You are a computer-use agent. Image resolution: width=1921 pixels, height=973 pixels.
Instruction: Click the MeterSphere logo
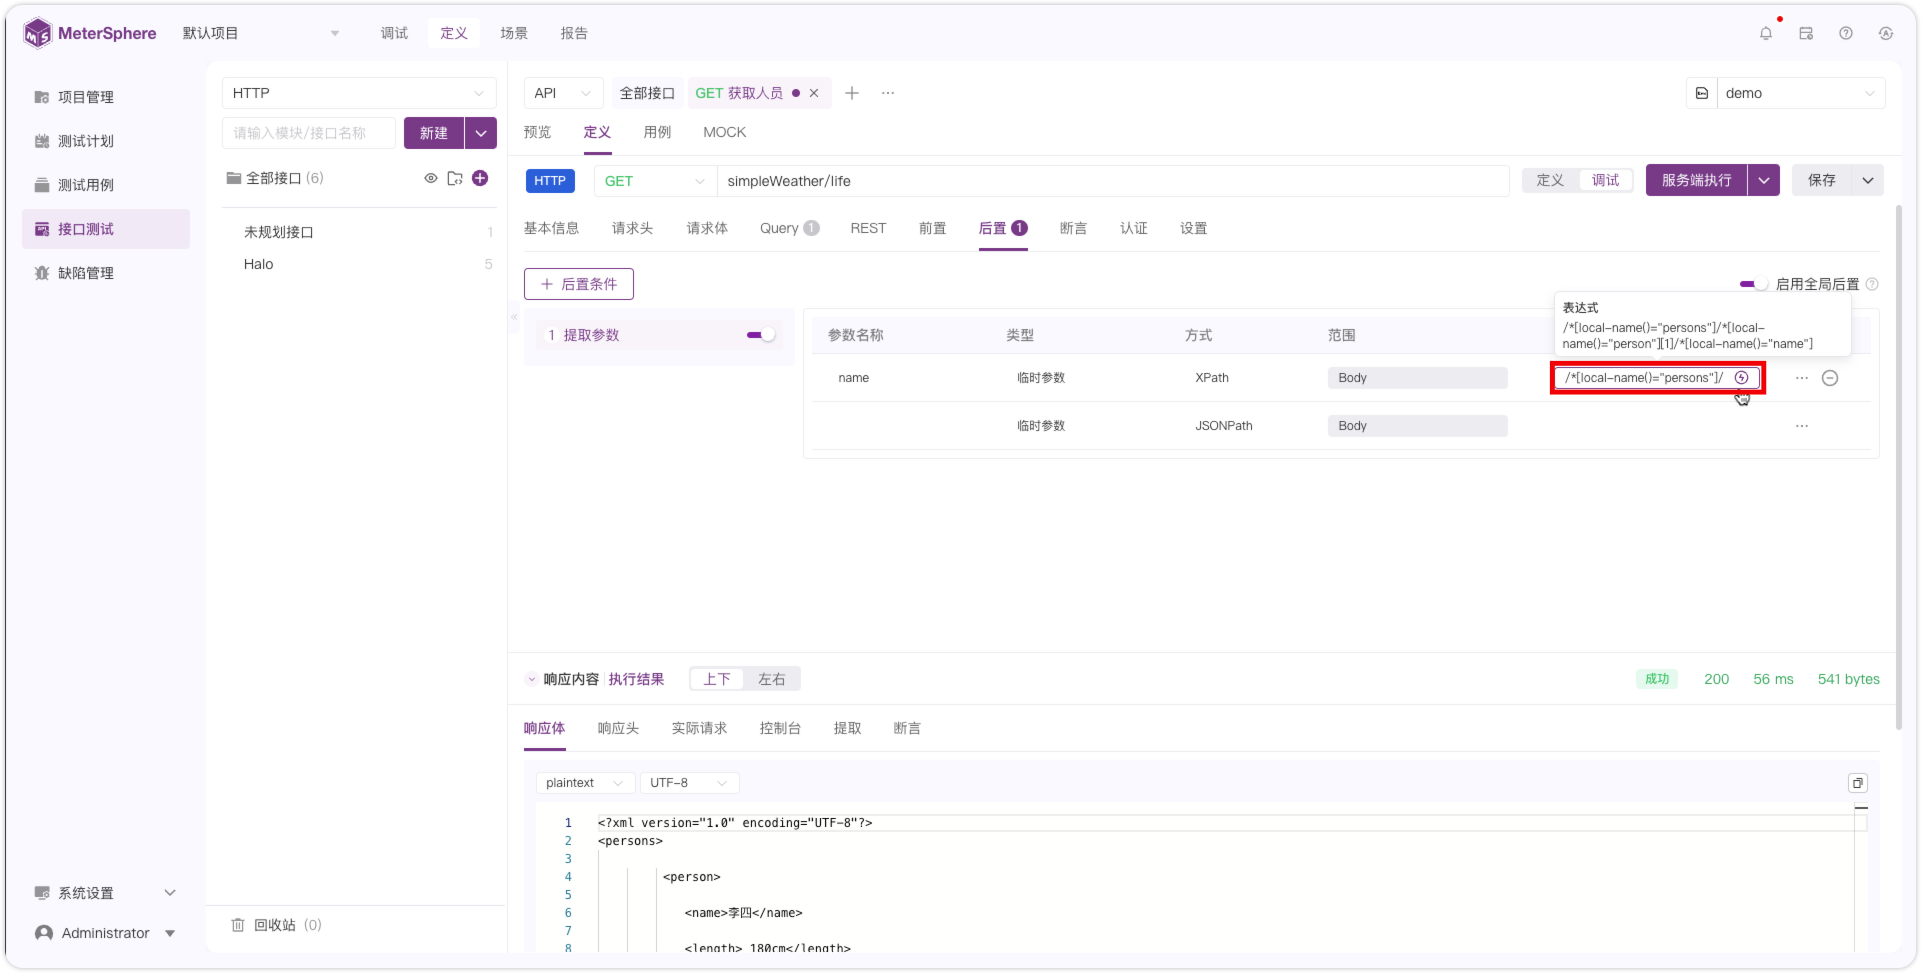(90, 33)
